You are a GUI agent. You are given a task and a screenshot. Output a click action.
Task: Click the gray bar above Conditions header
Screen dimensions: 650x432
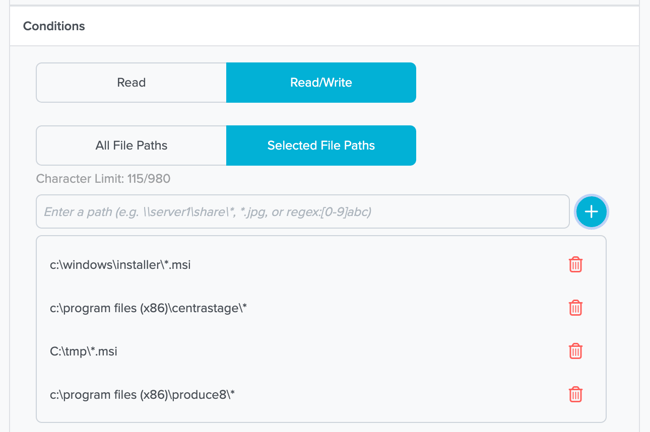[x=324, y=3]
